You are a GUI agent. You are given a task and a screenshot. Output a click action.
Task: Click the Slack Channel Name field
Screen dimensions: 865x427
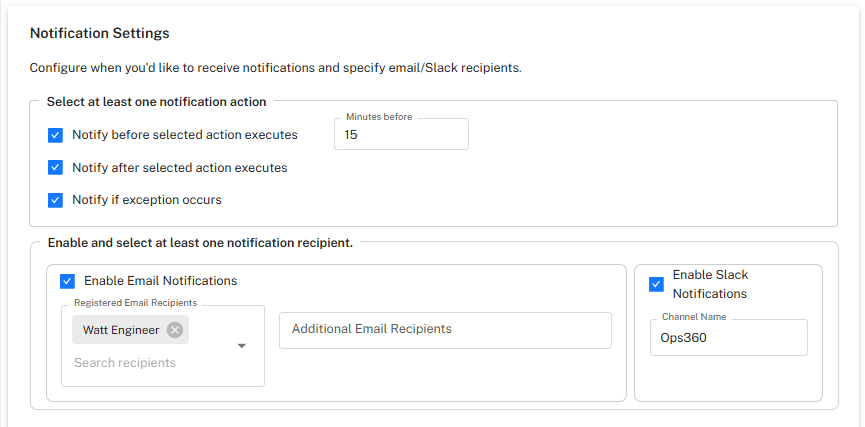click(x=729, y=338)
